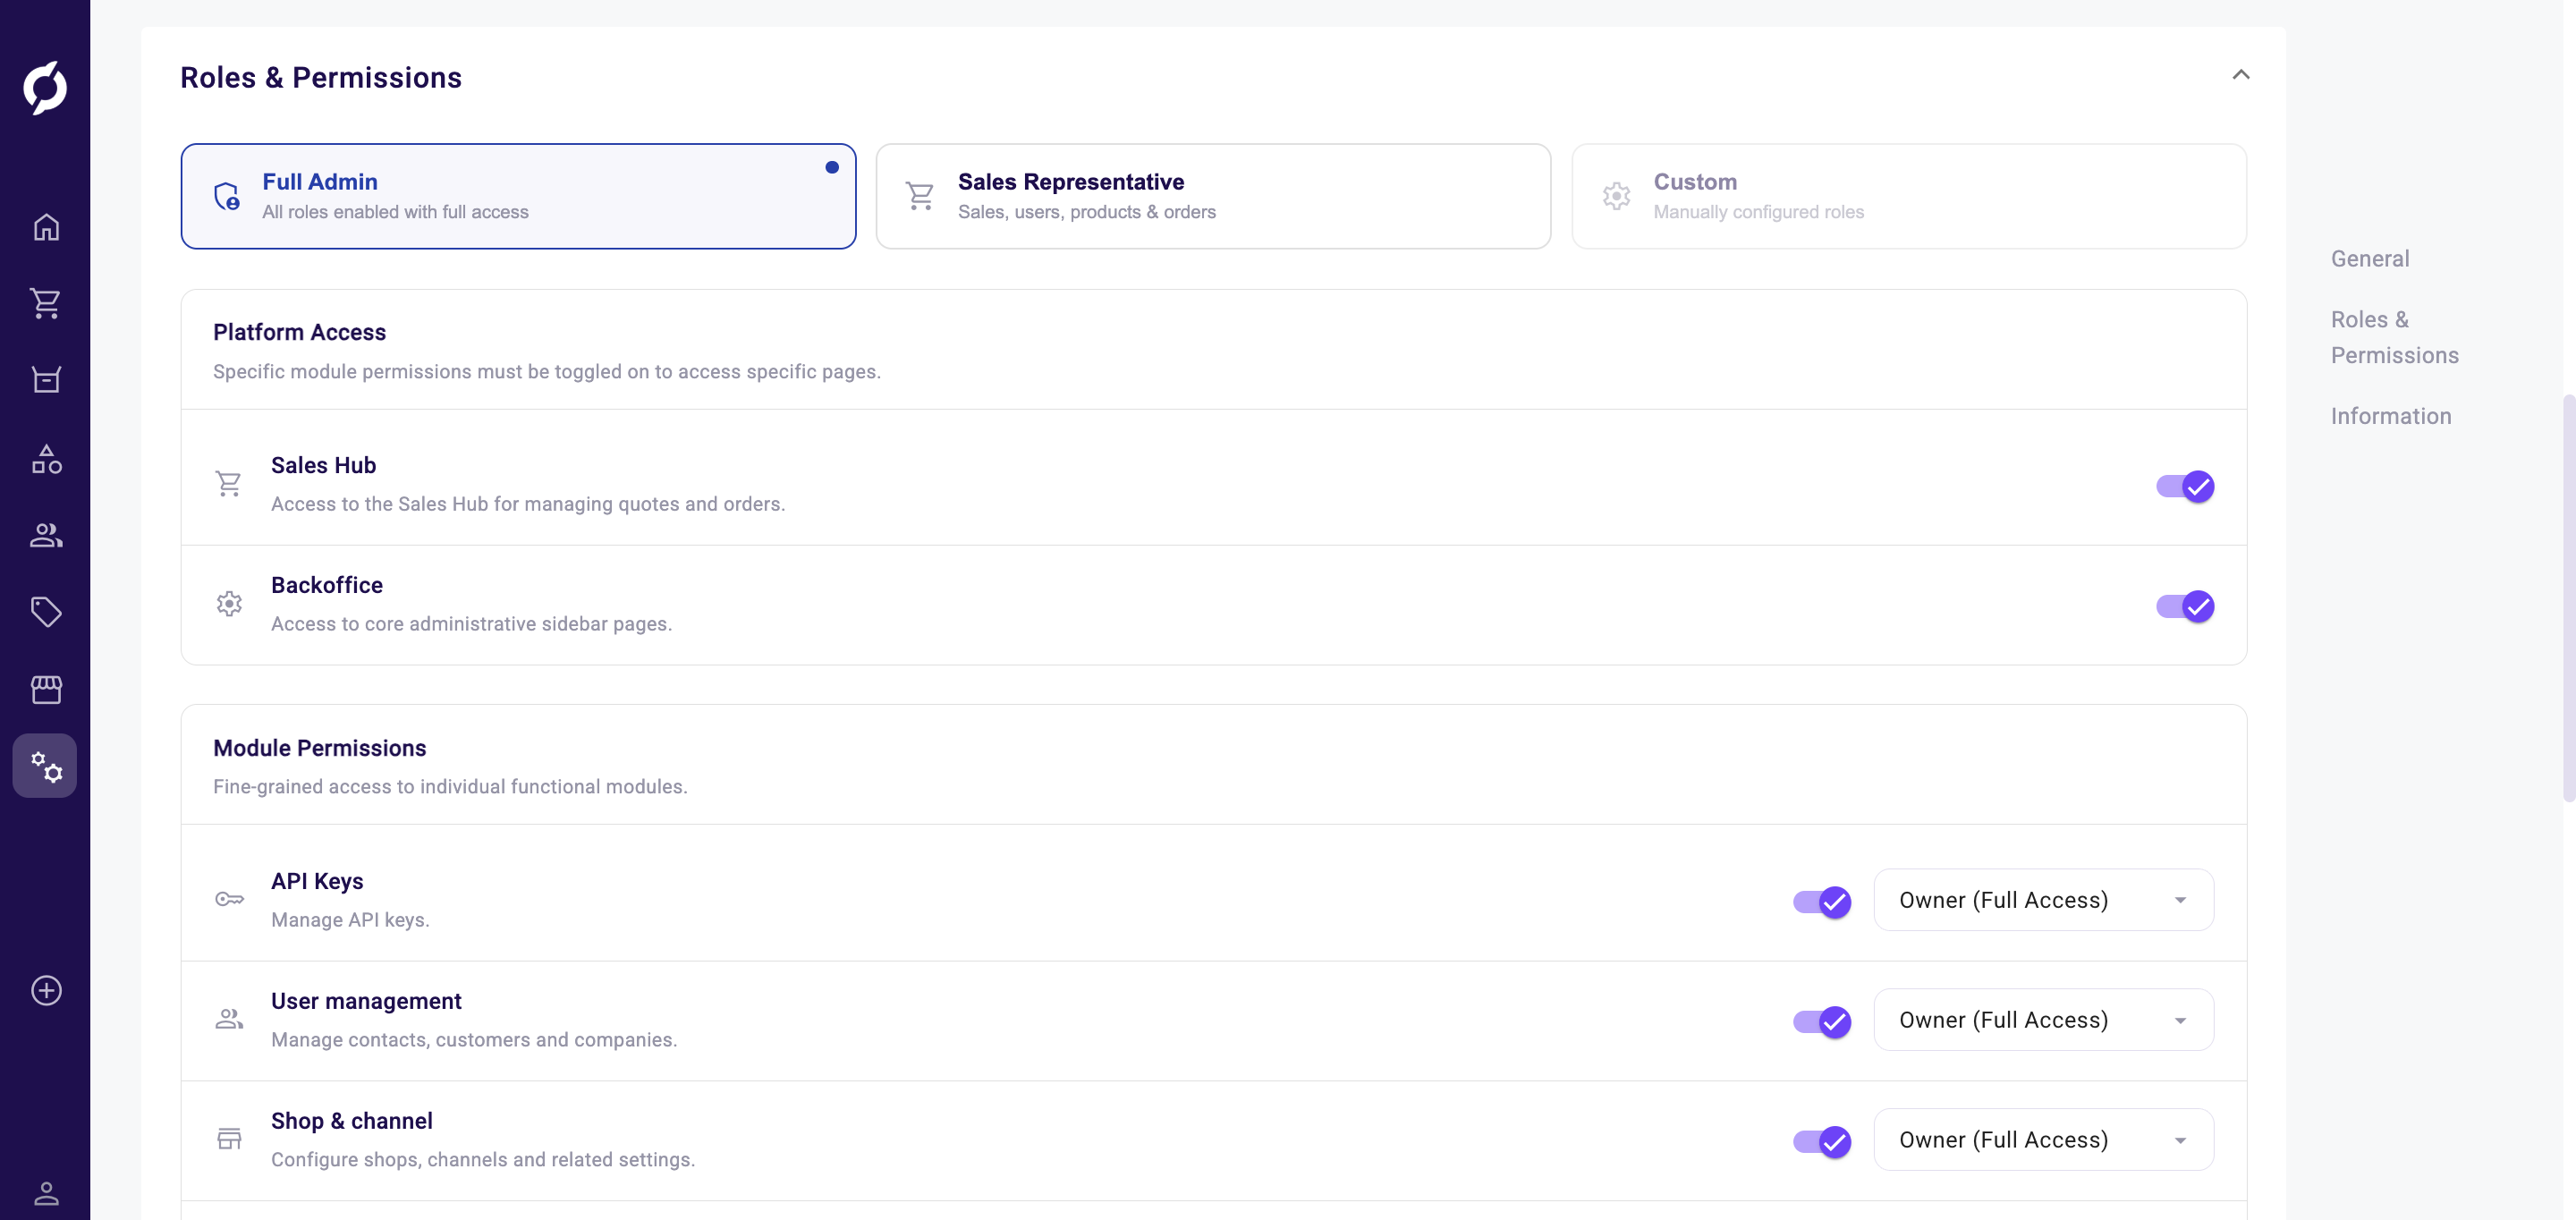The width and height of the screenshot is (2576, 1220).
Task: Click the plus circle add icon
Action: pyautogui.click(x=46, y=990)
